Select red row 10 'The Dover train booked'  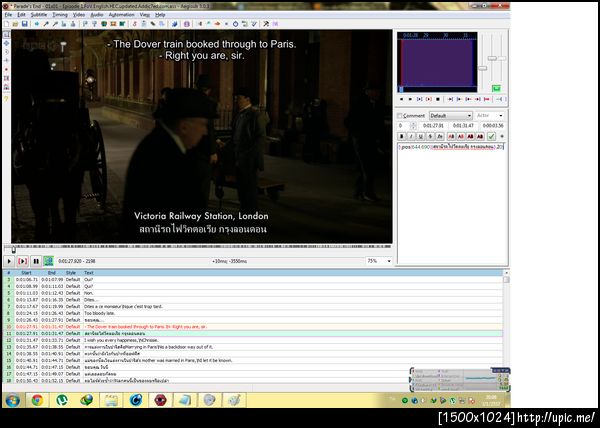pyautogui.click(x=253, y=327)
